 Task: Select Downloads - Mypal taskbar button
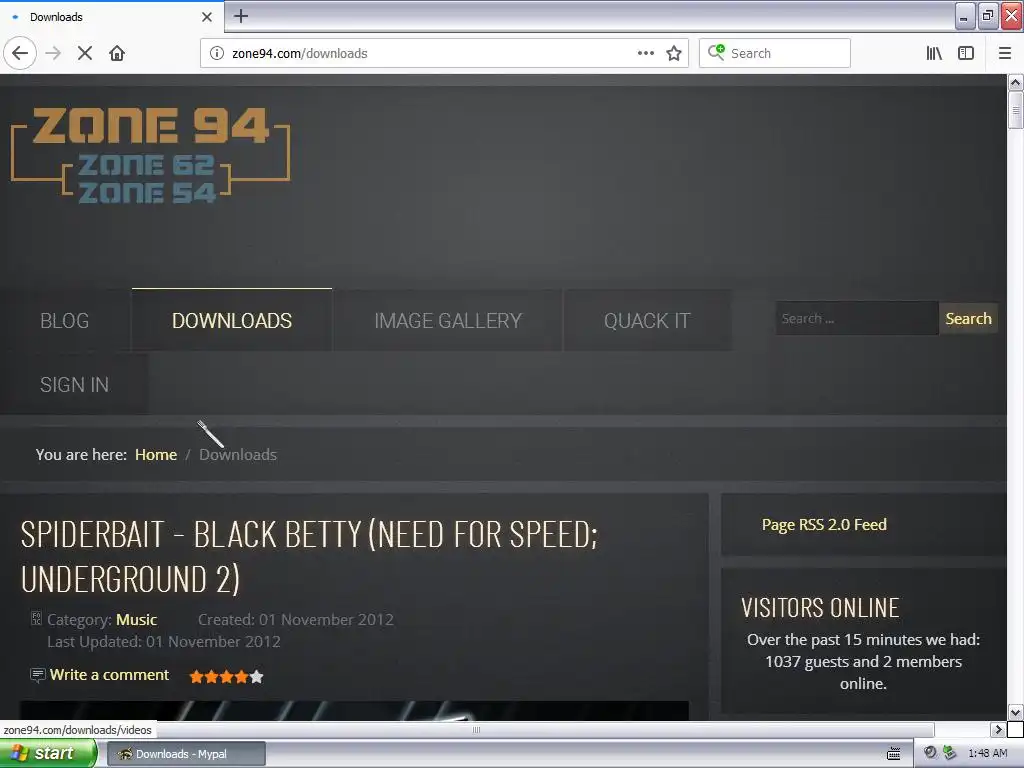click(186, 754)
